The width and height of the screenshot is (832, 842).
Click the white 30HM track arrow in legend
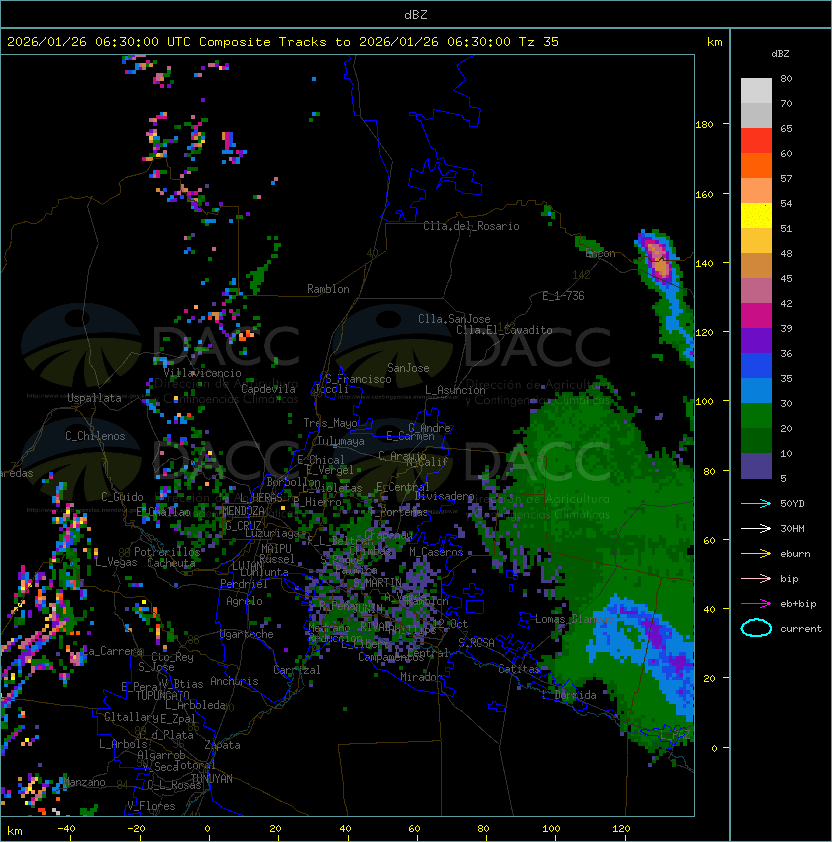coord(756,528)
